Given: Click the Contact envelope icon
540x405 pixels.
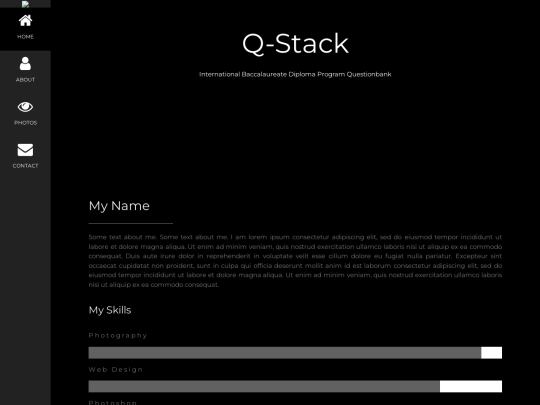Looking at the screenshot, I should (25, 150).
